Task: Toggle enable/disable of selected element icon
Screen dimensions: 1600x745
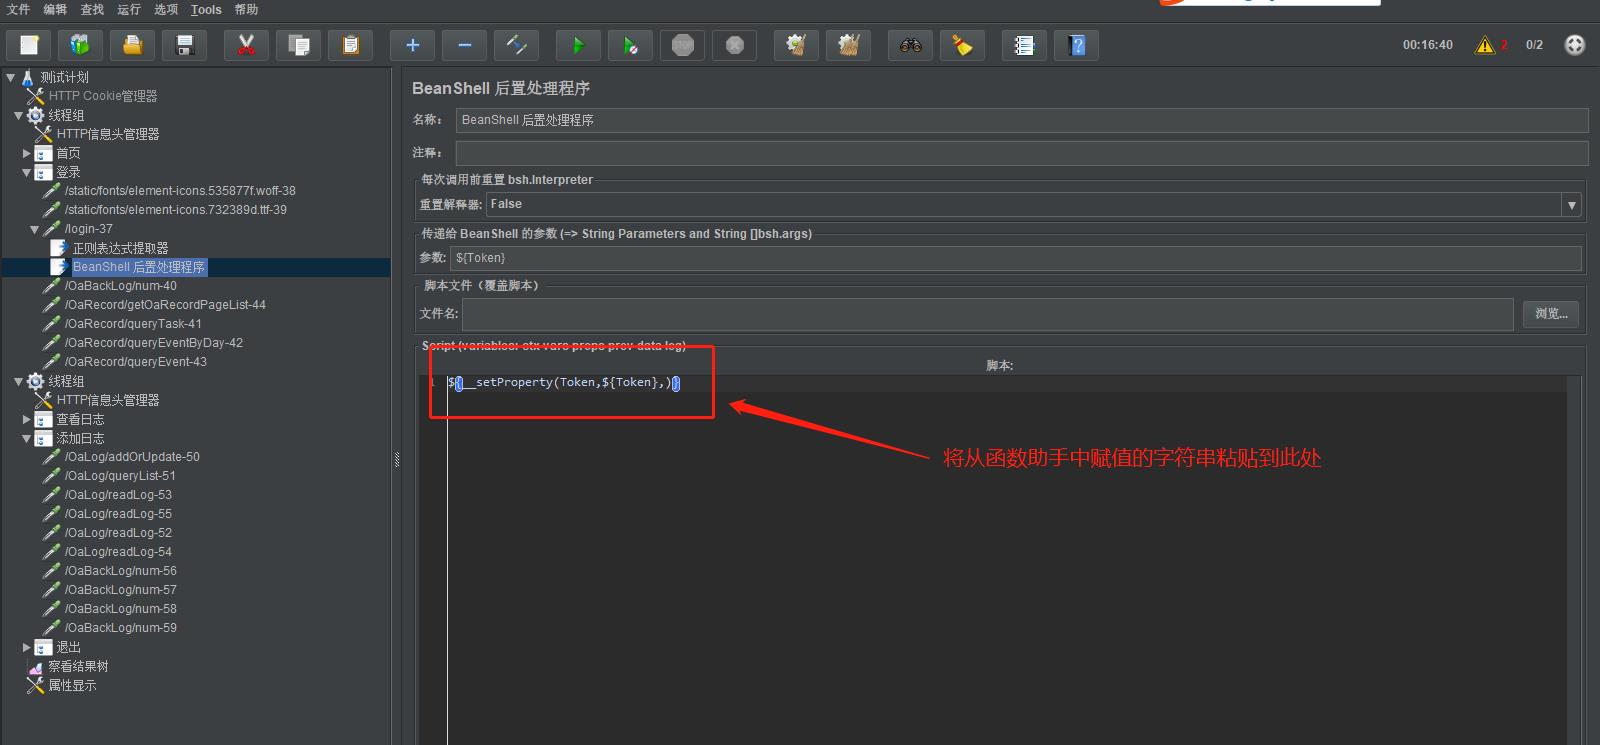Action: [517, 45]
